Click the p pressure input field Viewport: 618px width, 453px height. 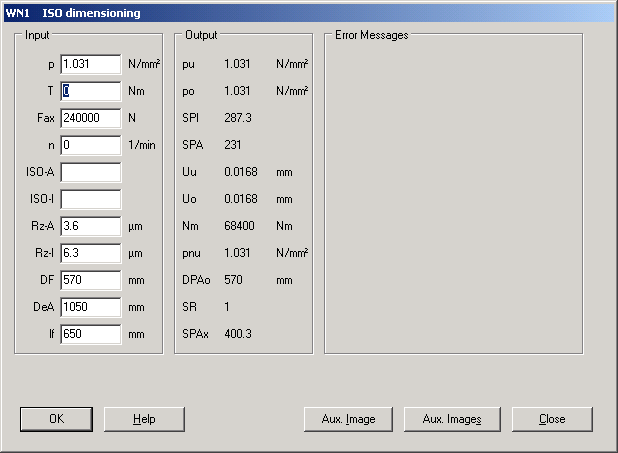[x=90, y=64]
